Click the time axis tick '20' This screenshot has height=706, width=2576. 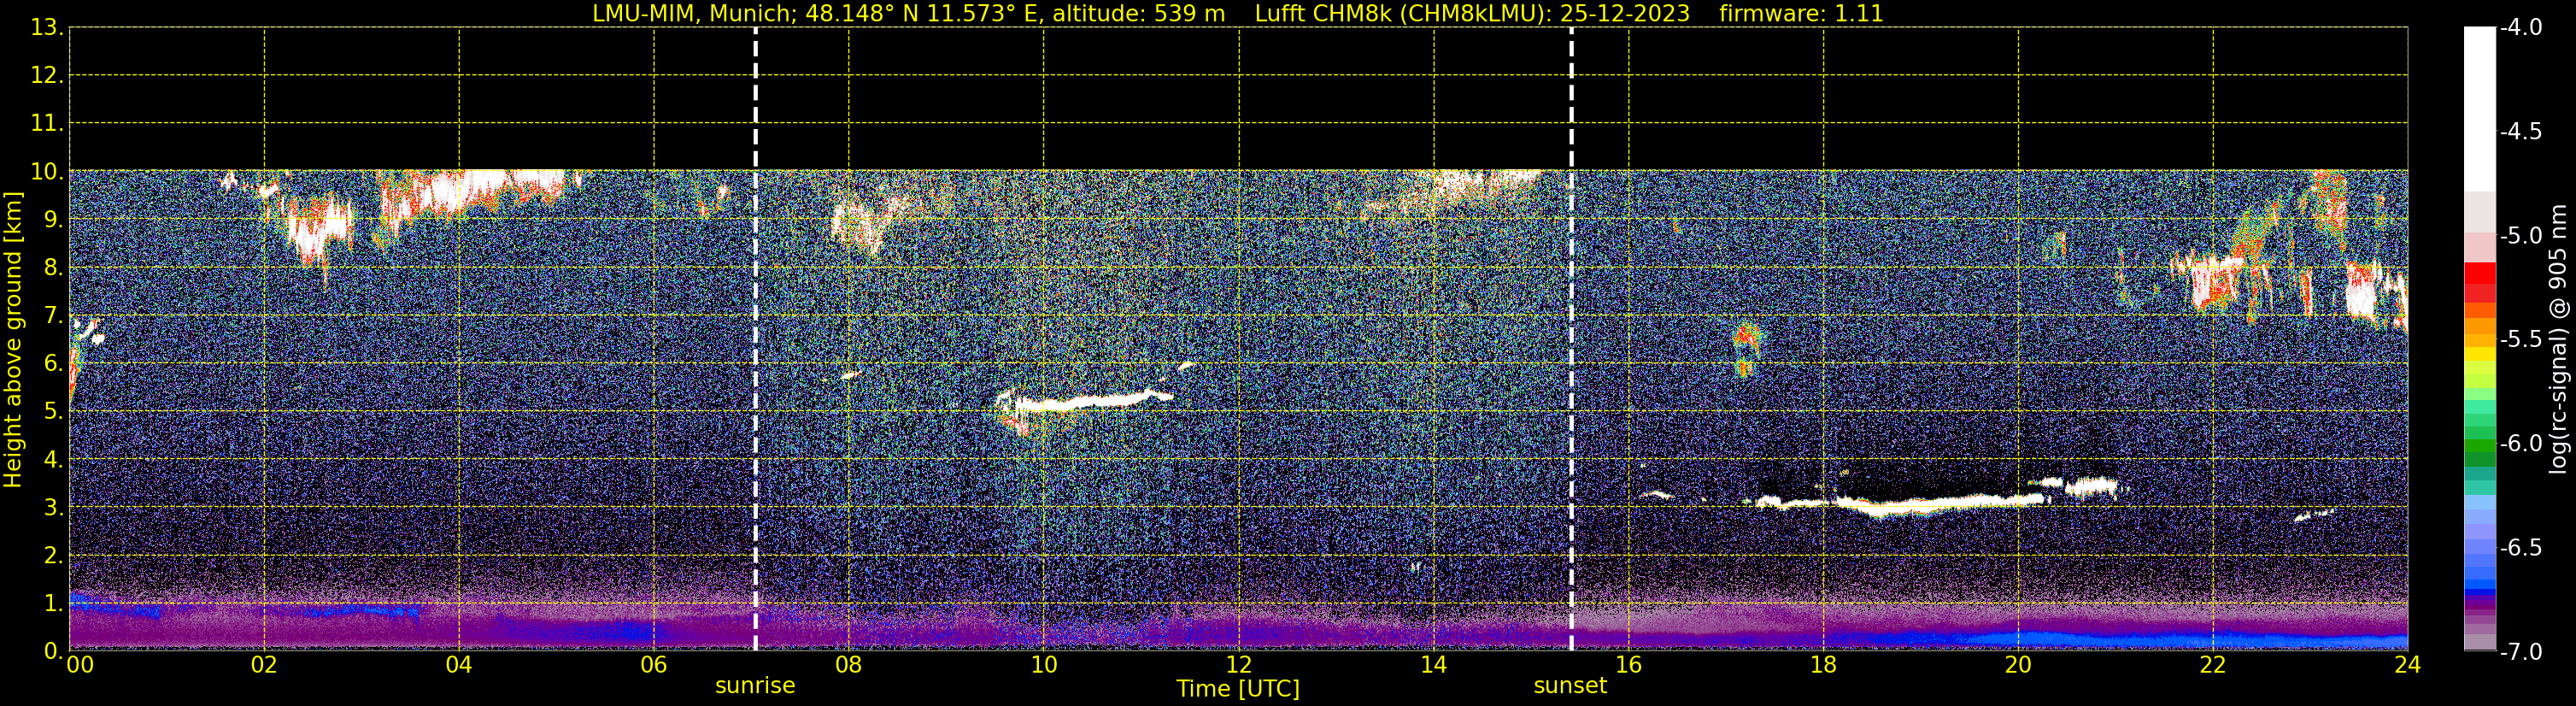(2019, 665)
